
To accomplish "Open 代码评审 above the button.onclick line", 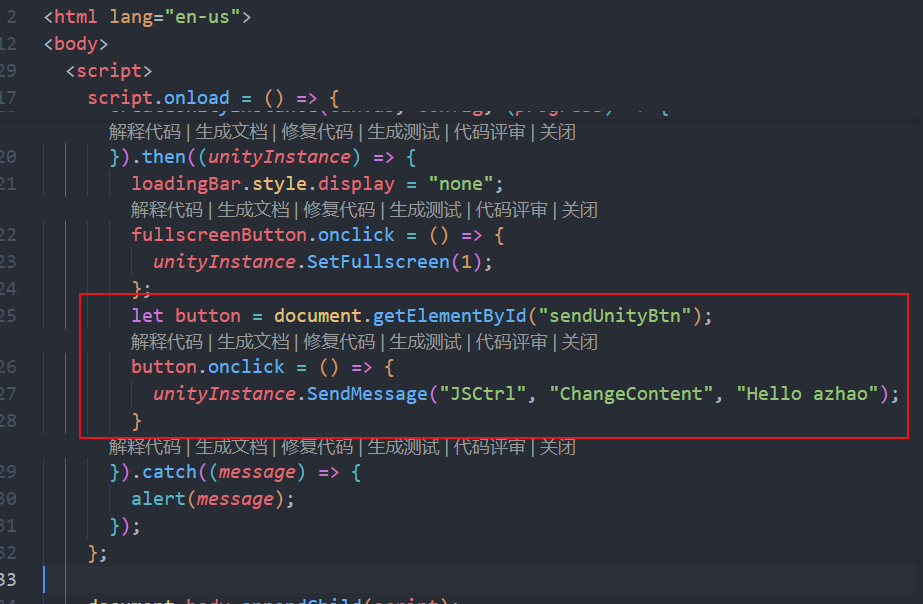I will coord(511,341).
